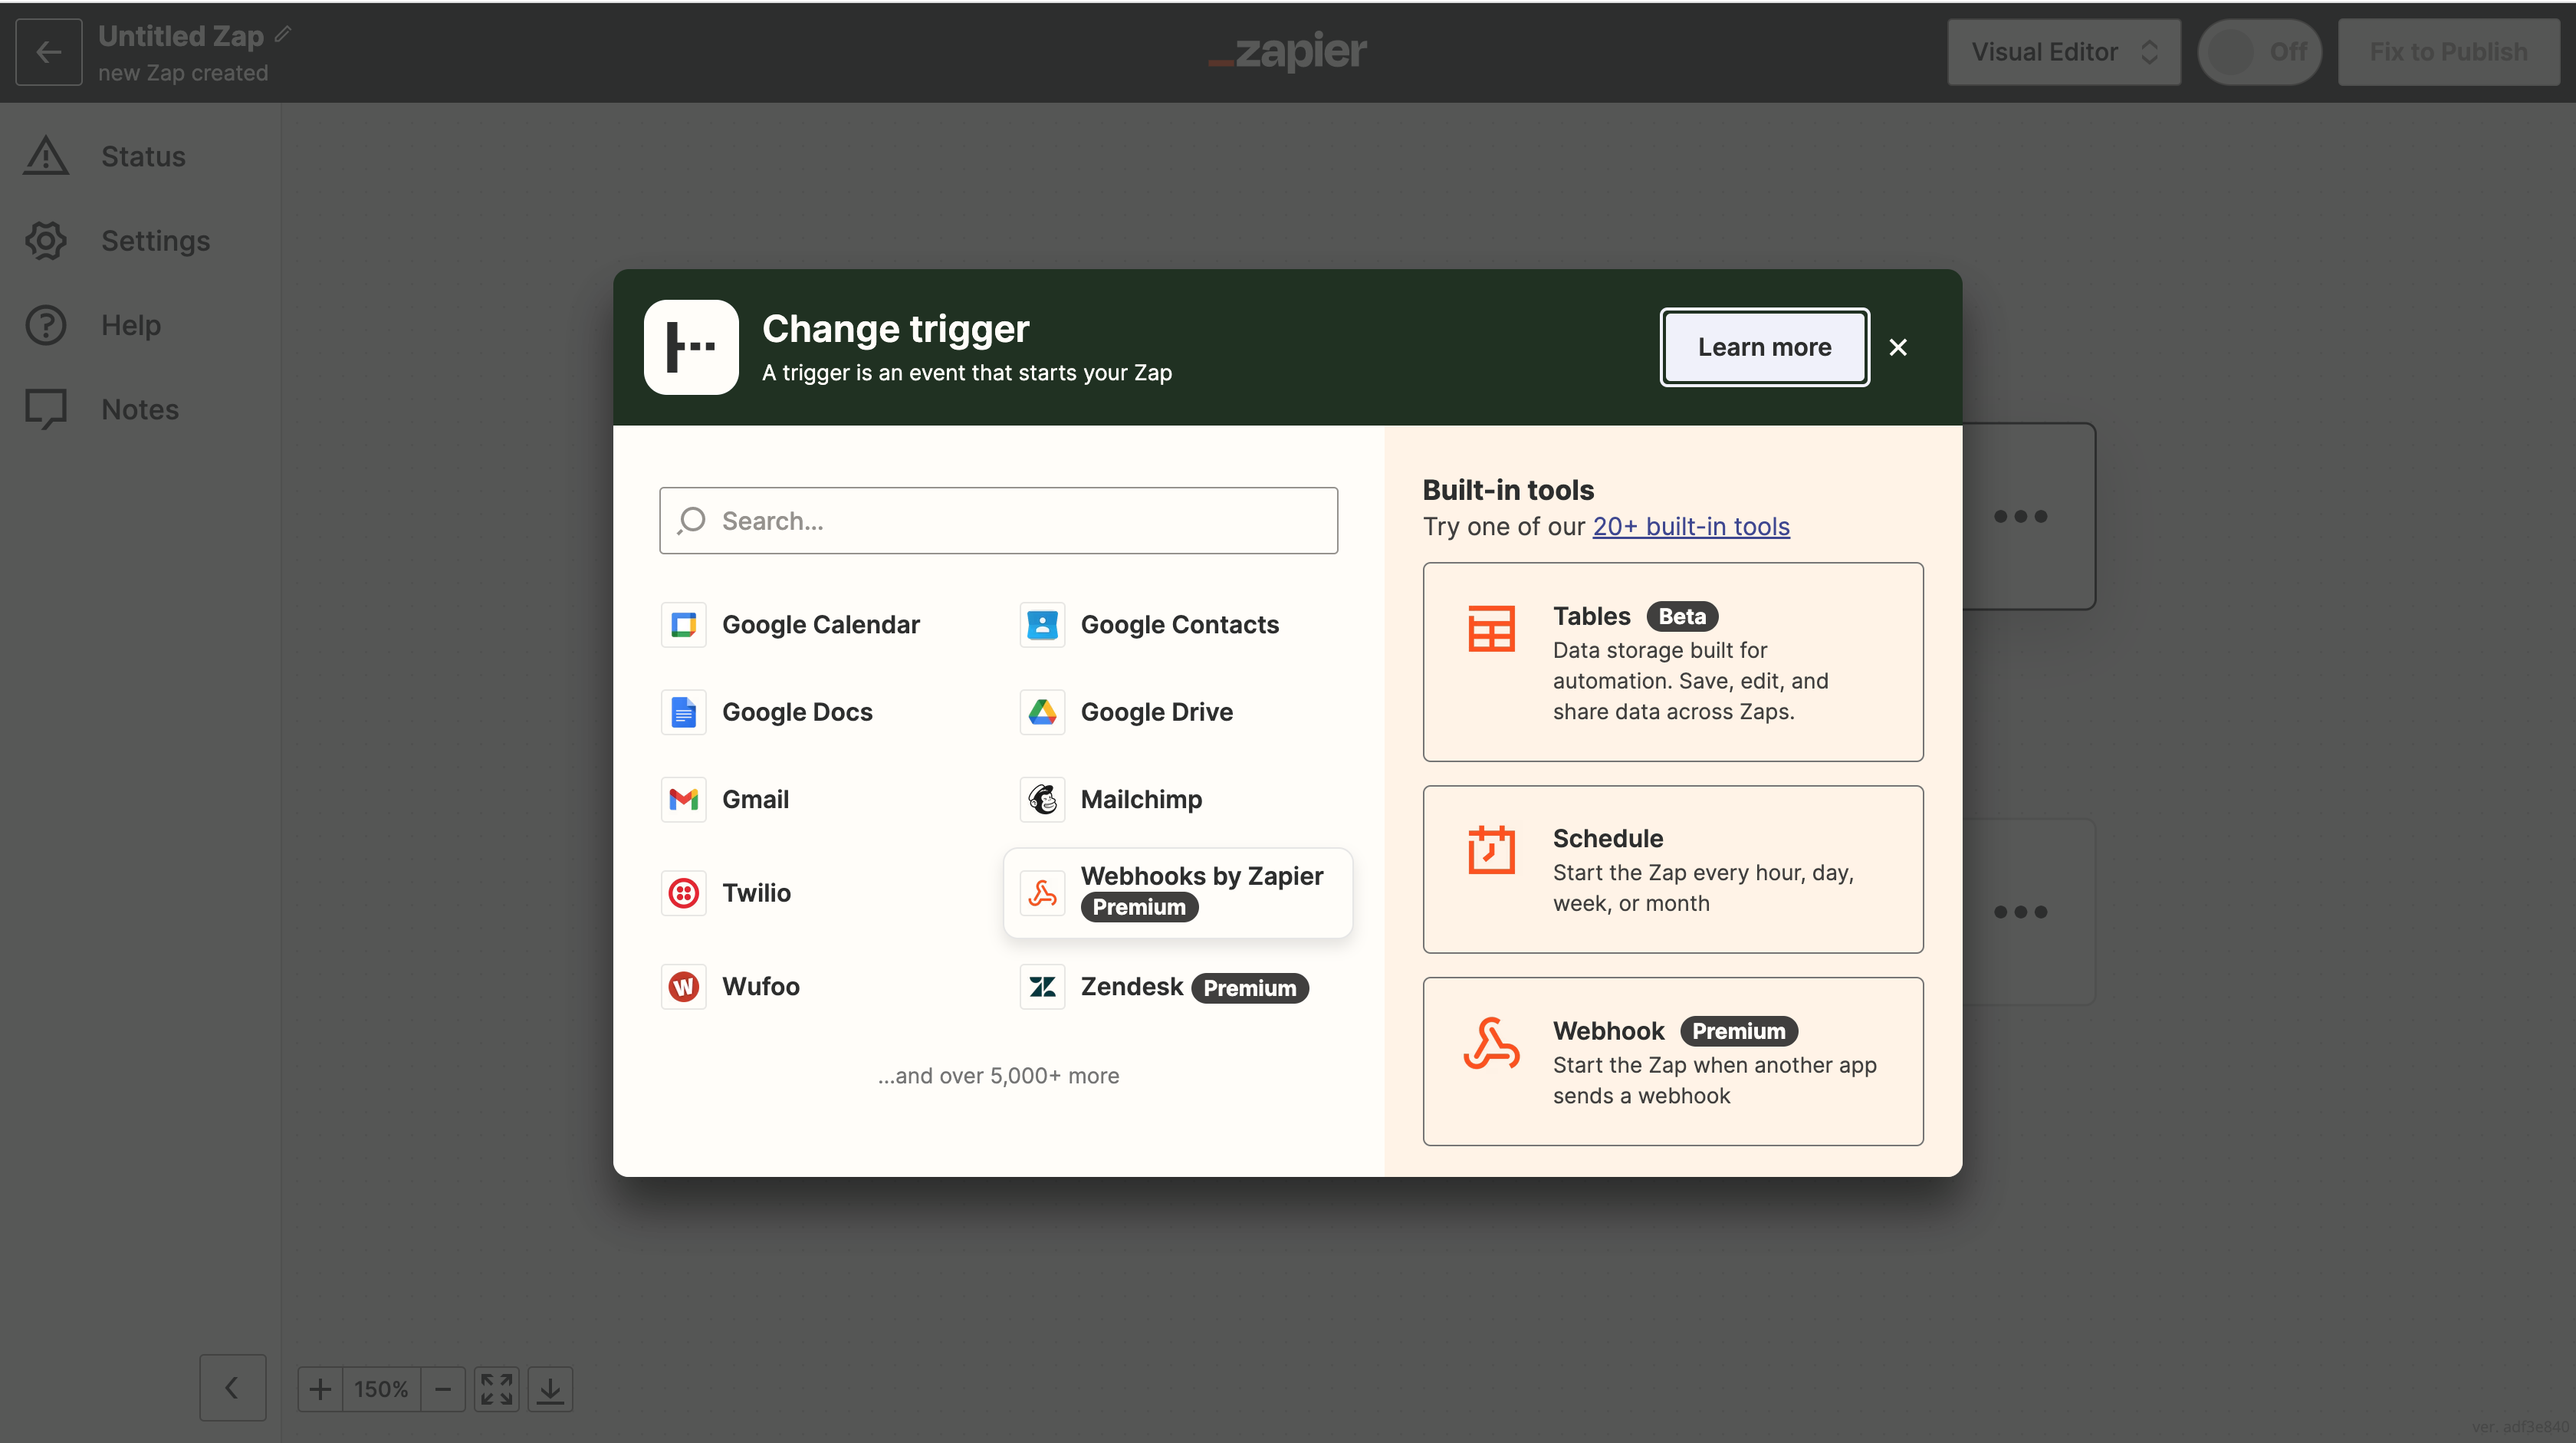2576x1443 pixels.
Task: Click the dialog's Zapier trigger logo icon
Action: click(691, 347)
